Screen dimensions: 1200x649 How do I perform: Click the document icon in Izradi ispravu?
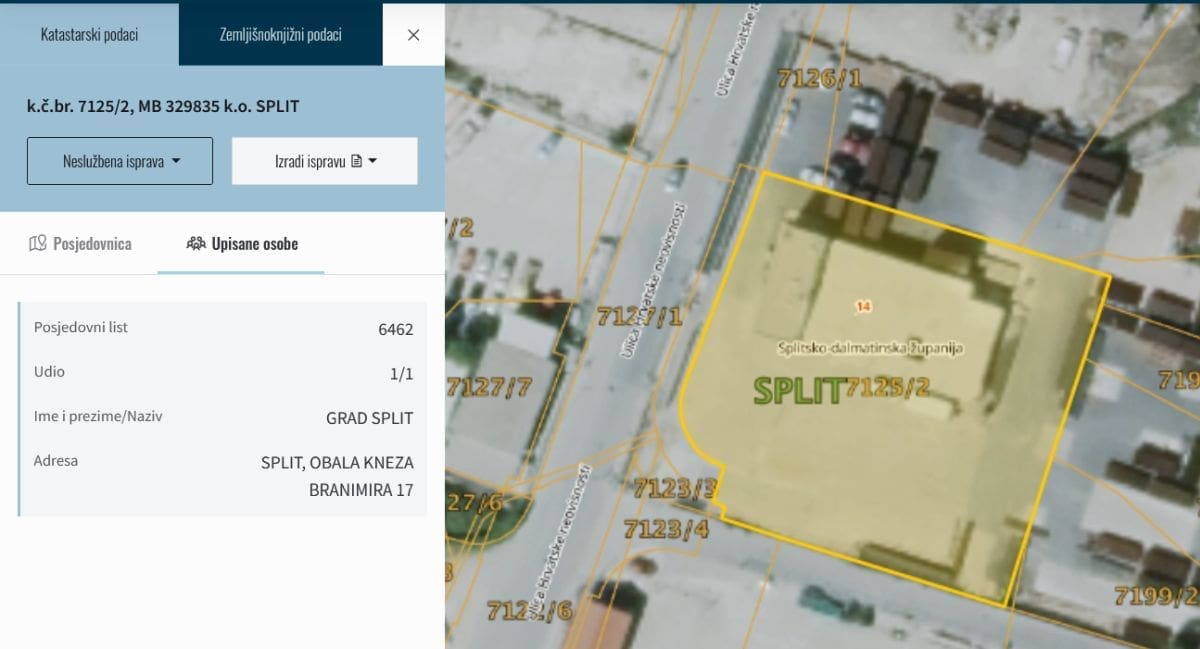coord(356,161)
